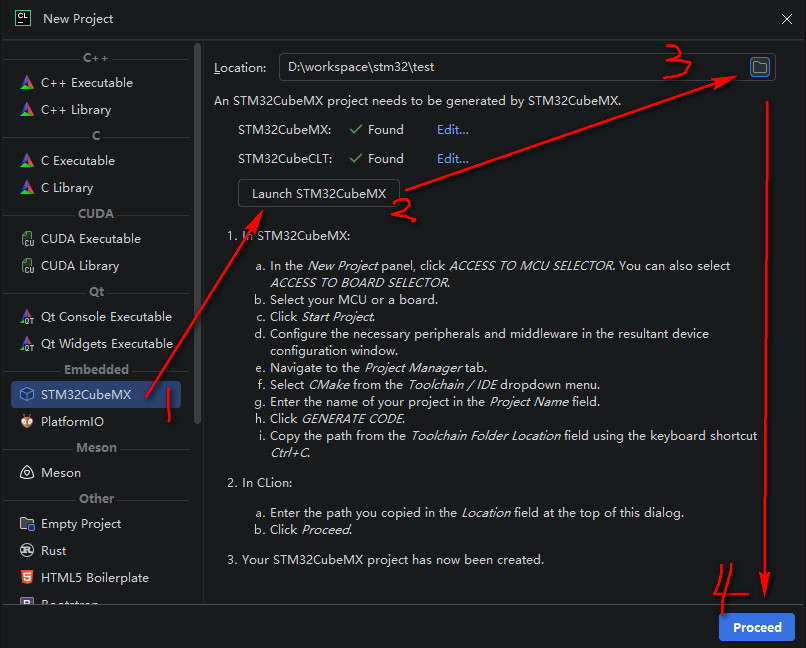Click the project type list scrollbar
This screenshot has height=648, width=806.
point(197,234)
